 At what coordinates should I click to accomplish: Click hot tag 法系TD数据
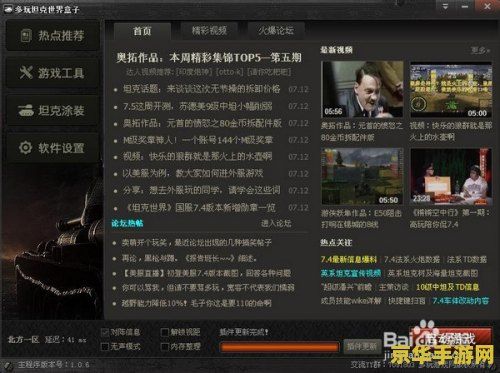pos(467,259)
